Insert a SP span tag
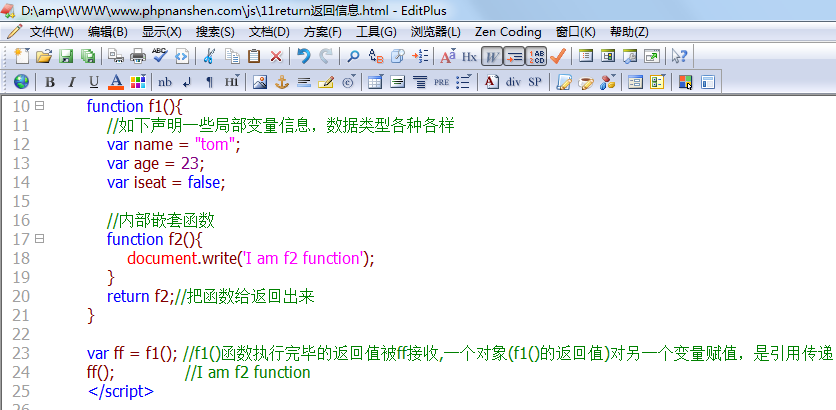 coord(535,82)
